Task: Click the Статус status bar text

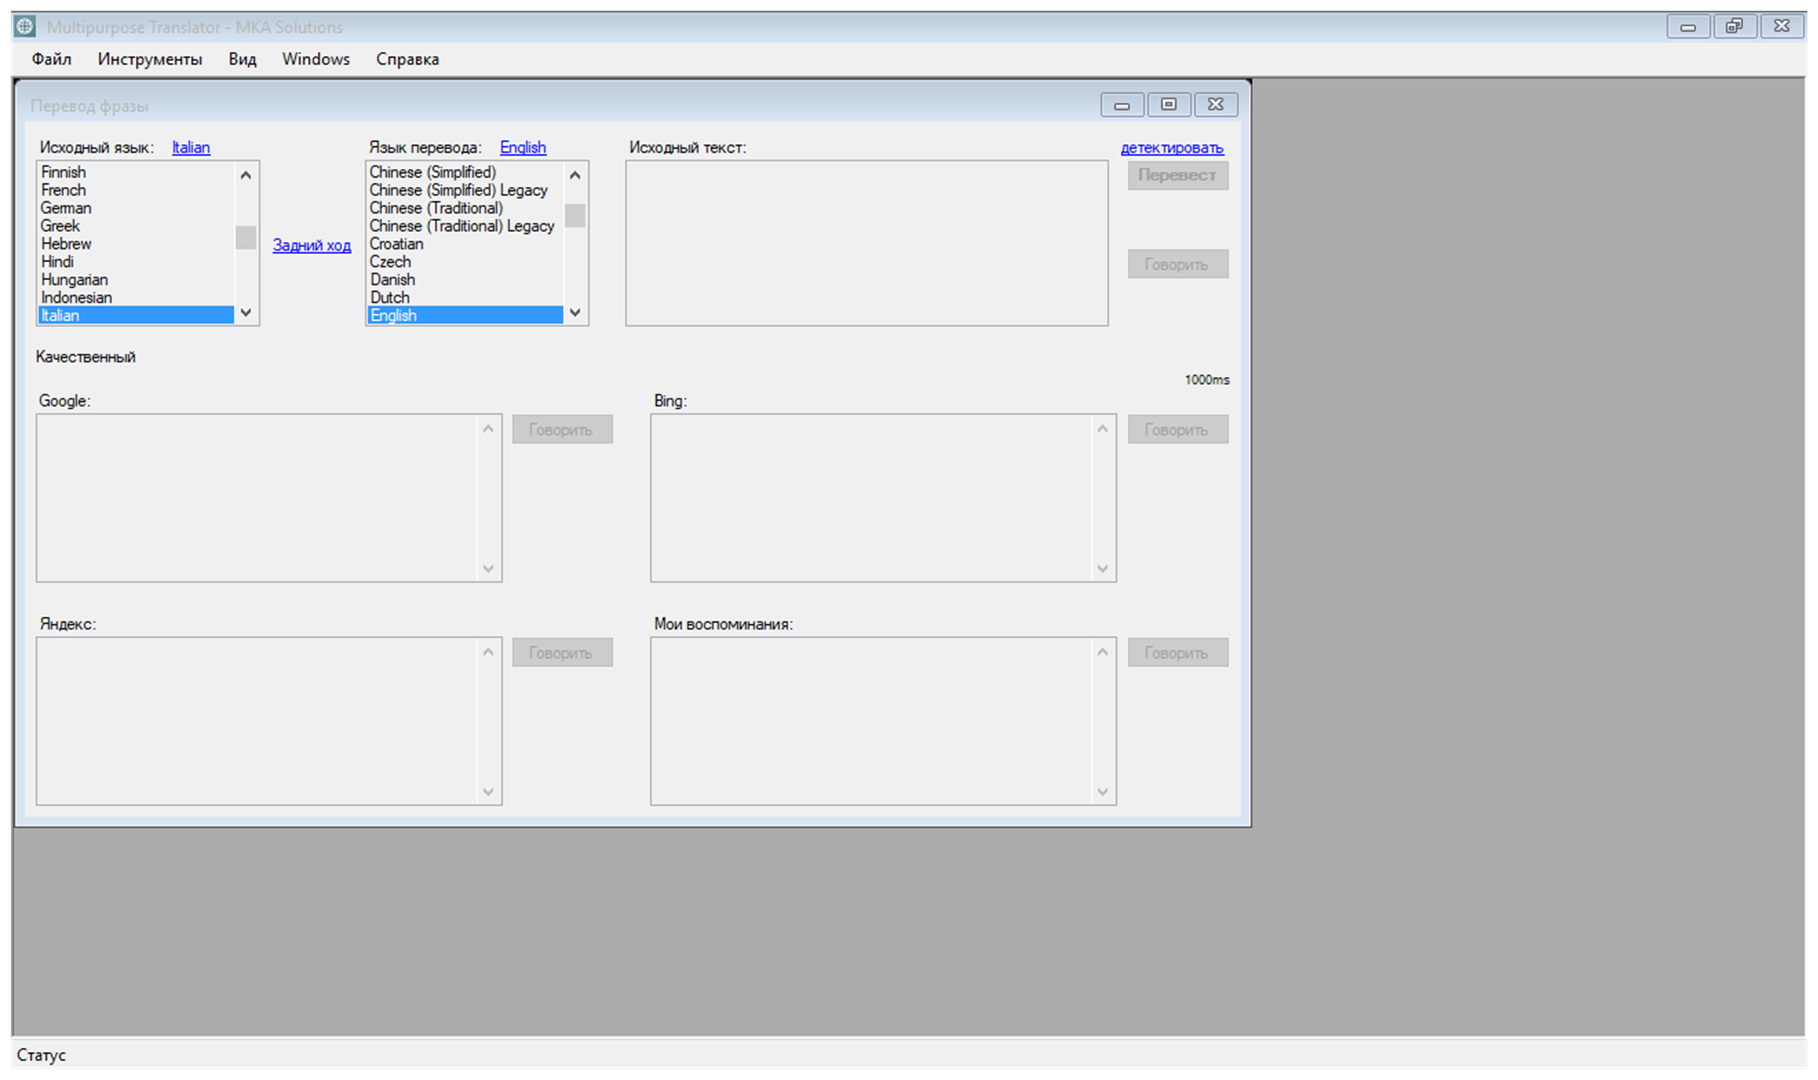Action: [41, 1055]
